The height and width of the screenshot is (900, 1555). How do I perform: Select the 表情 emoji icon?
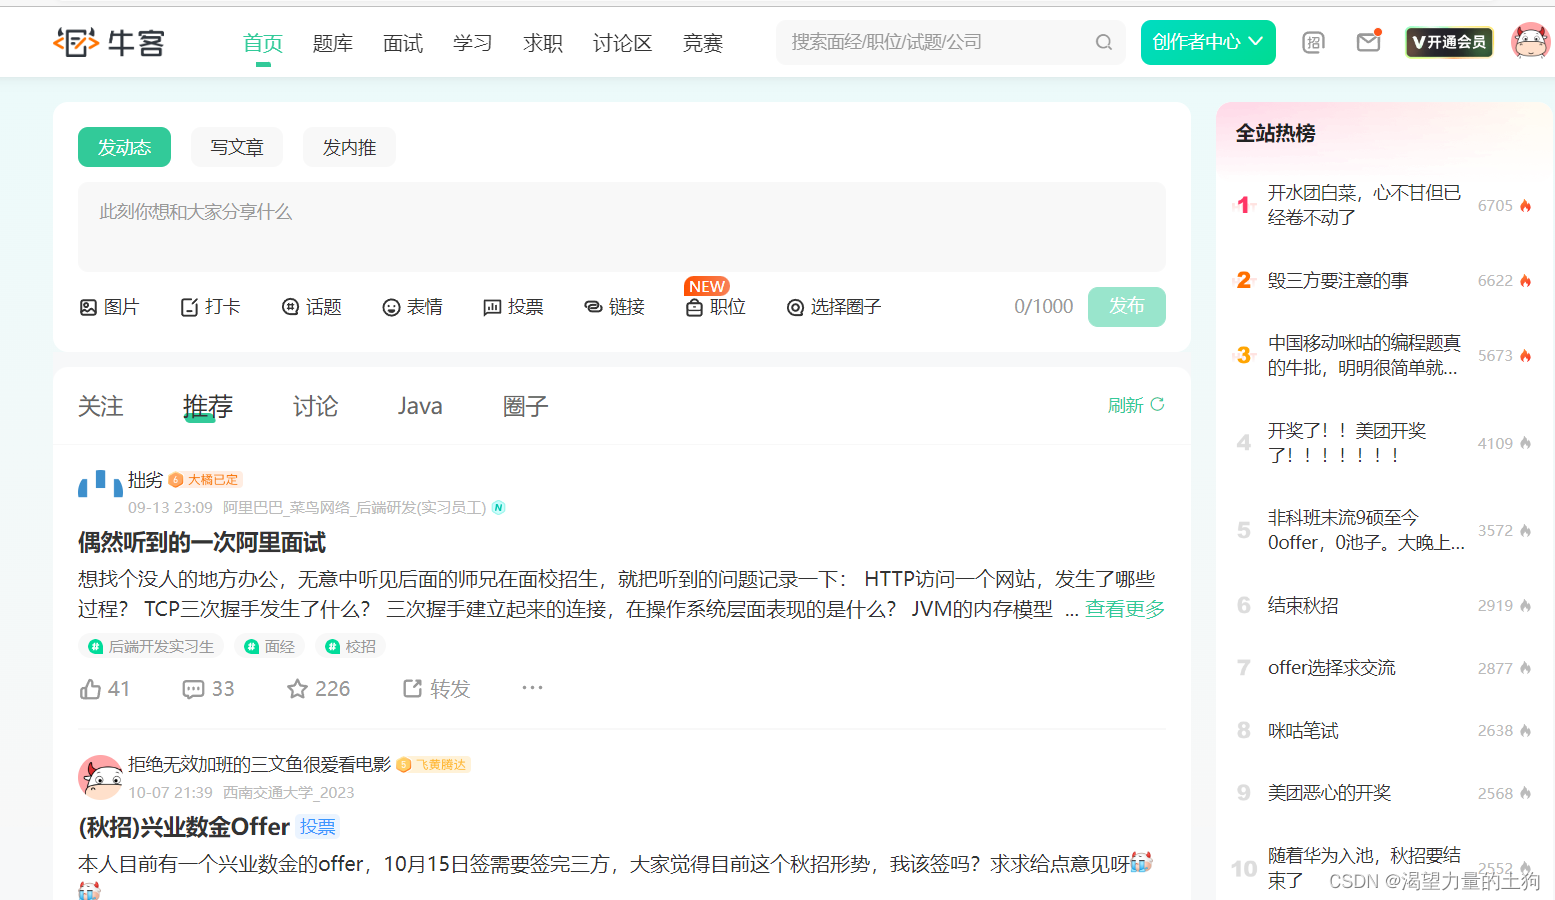click(x=412, y=306)
